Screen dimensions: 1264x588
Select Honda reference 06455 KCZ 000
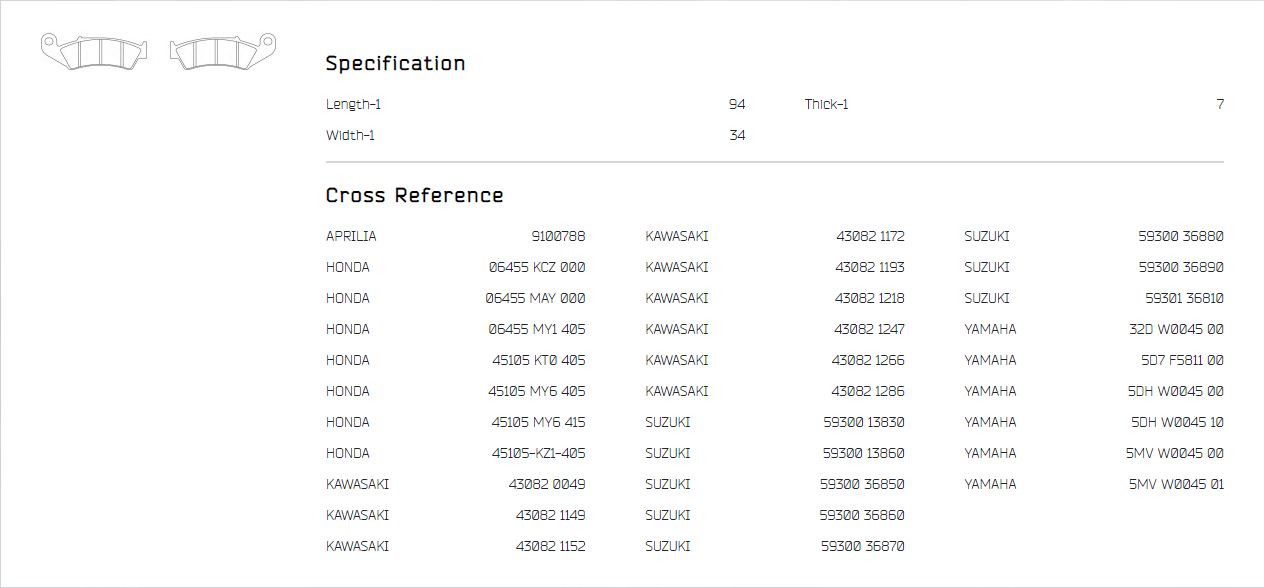click(537, 268)
